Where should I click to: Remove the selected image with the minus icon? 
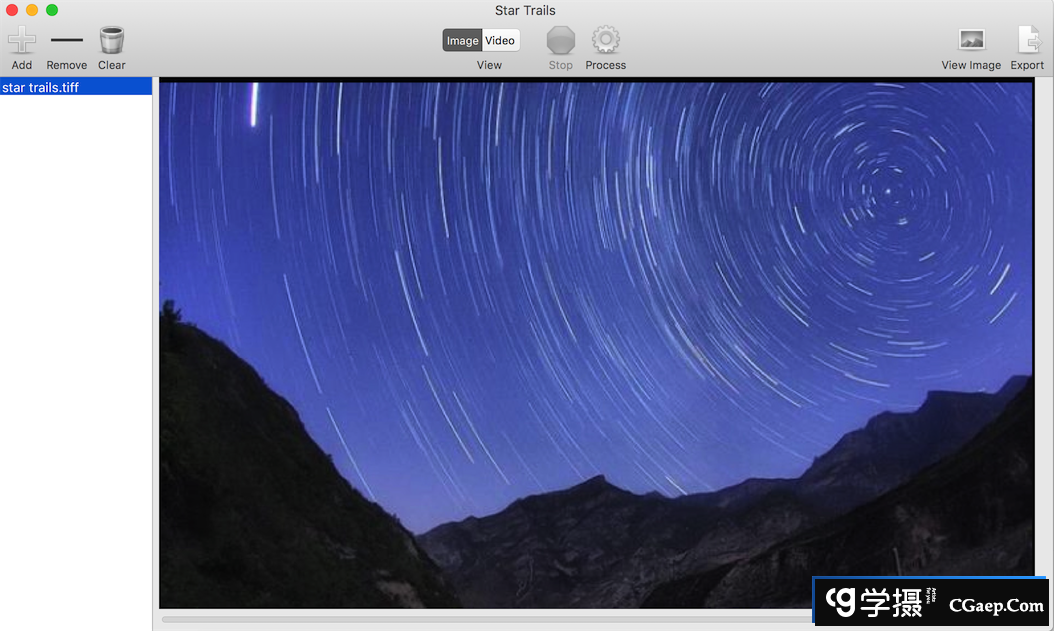pyautogui.click(x=66, y=40)
